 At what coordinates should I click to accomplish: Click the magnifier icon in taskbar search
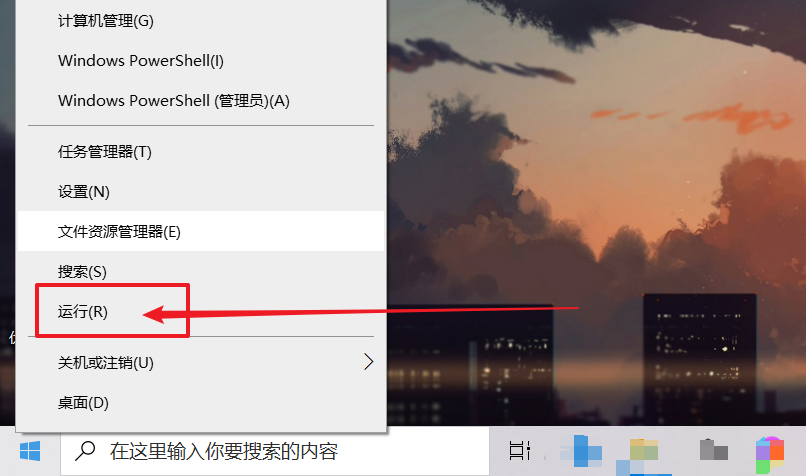pos(85,451)
